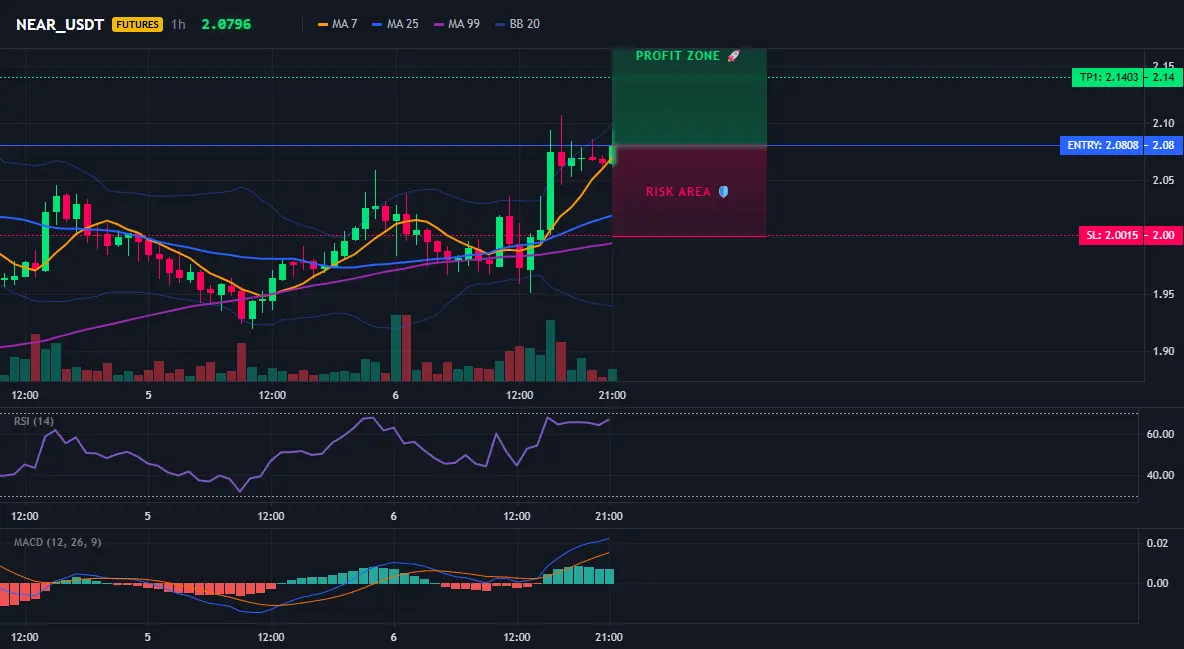Click the ENTRY: 2.0808 price tag
The width and height of the screenshot is (1184, 649).
click(x=1102, y=145)
